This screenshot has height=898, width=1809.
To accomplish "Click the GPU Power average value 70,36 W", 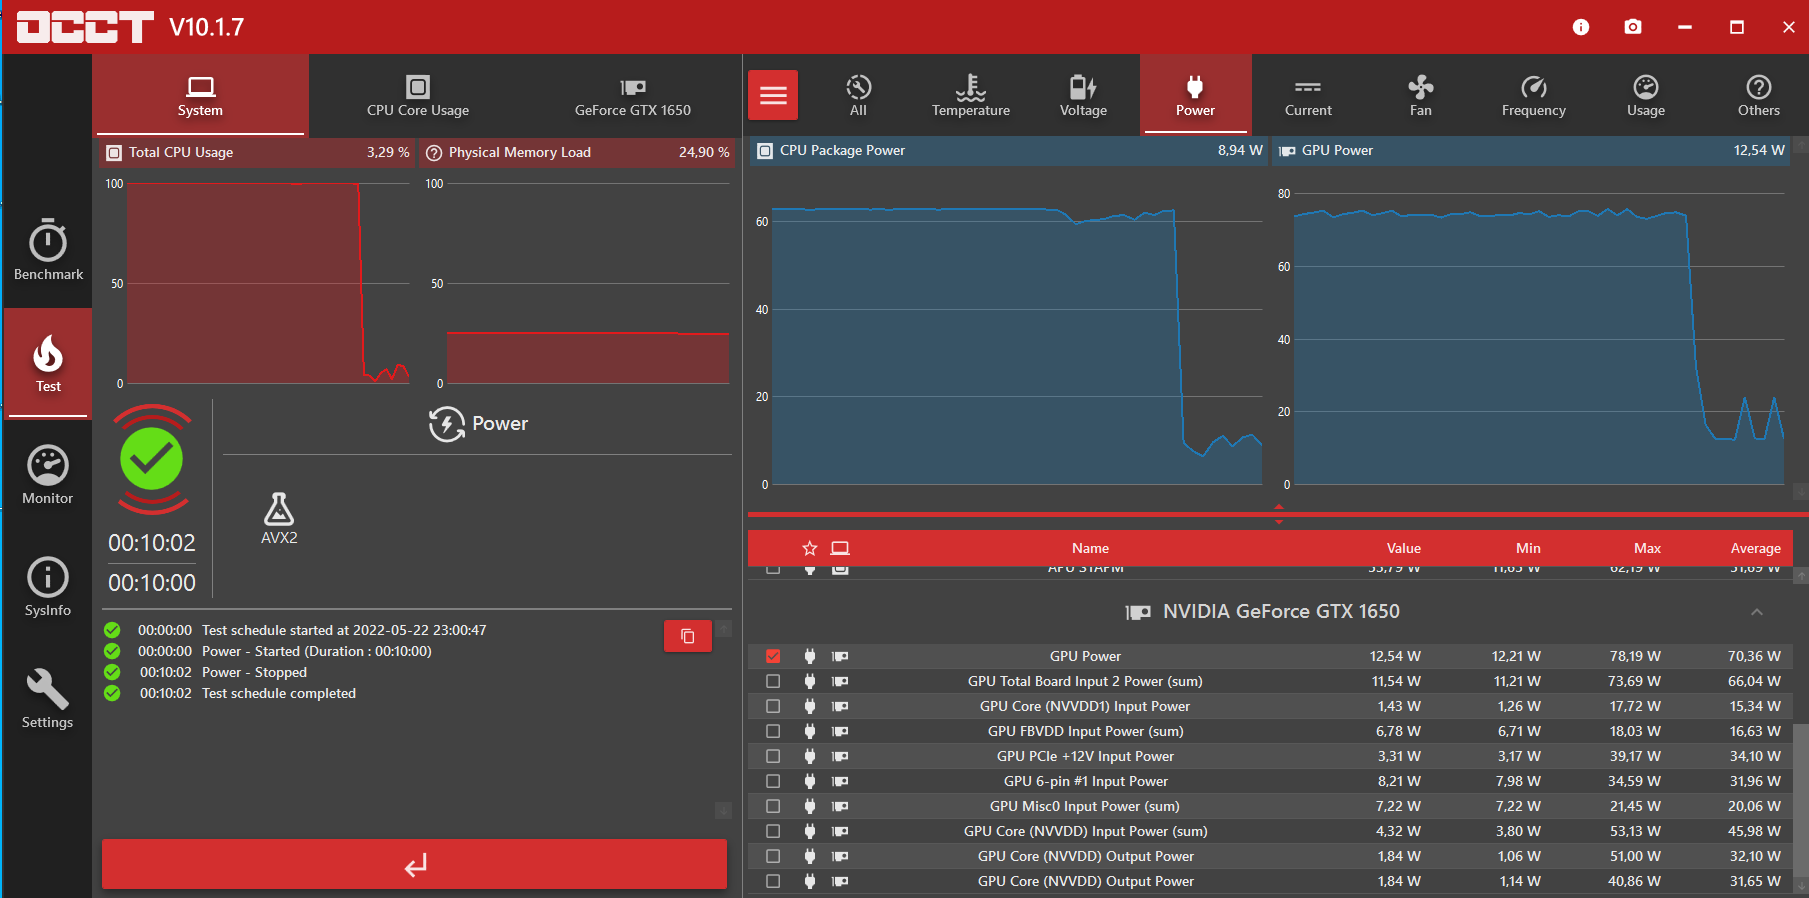I will point(1754,656).
